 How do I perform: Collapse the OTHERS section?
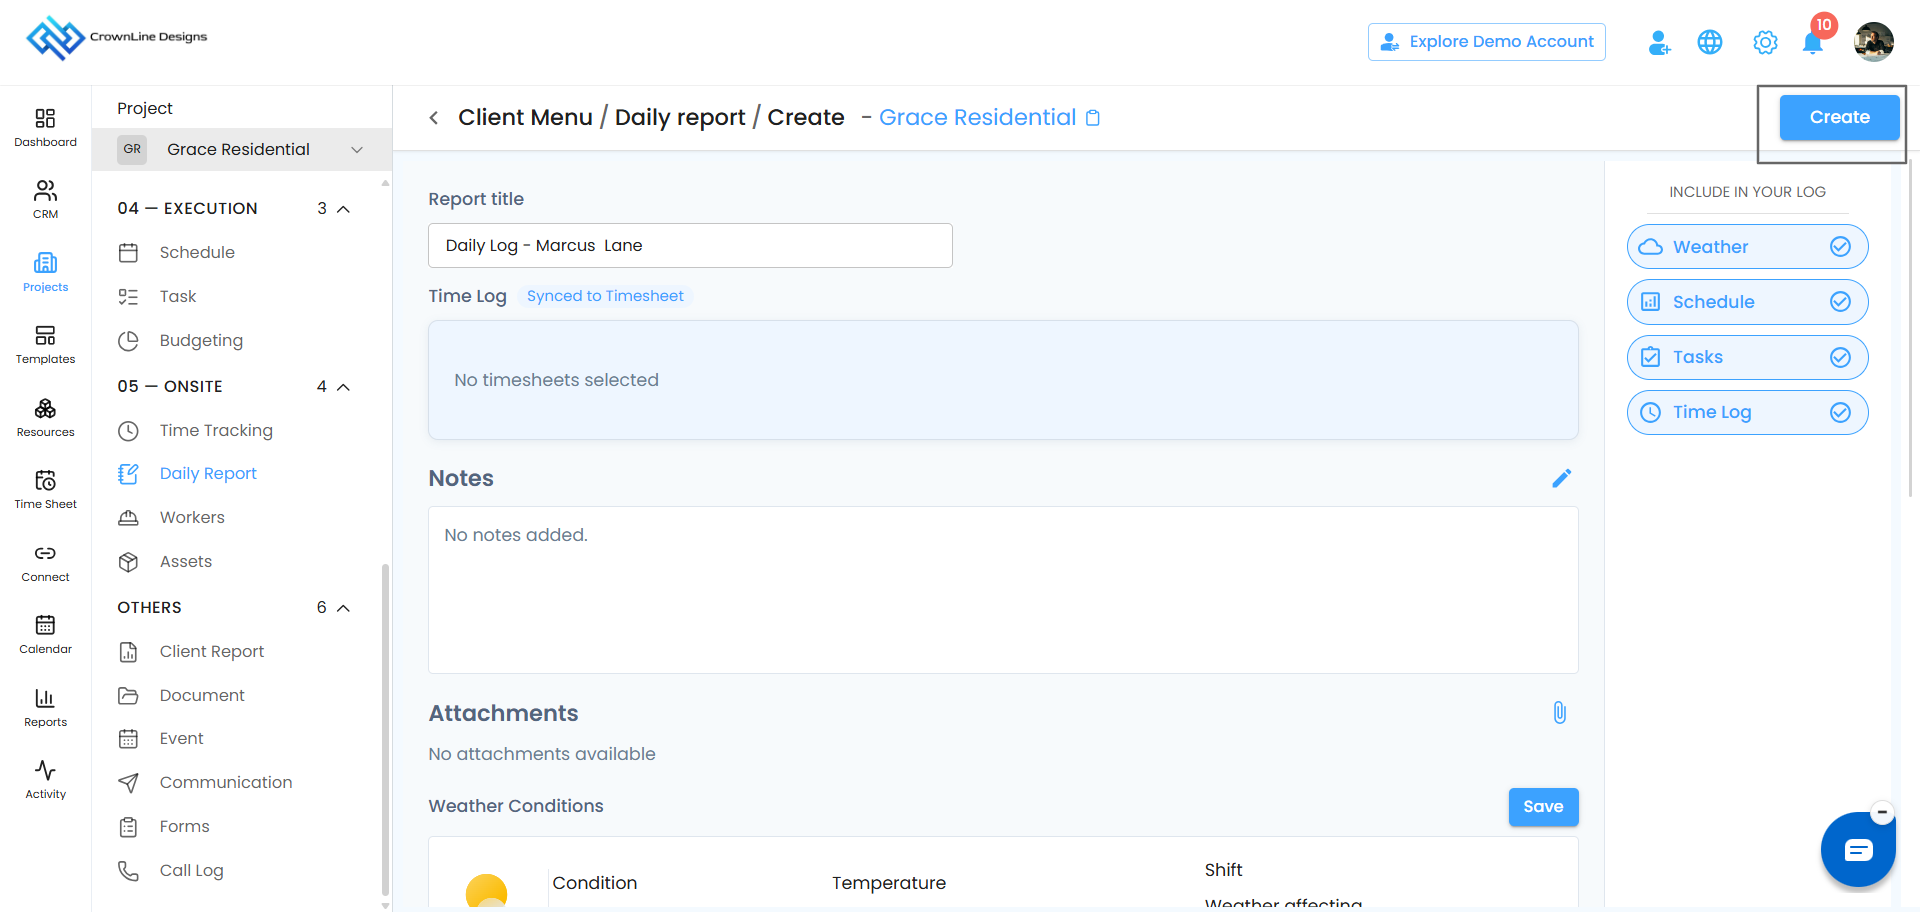coord(343,608)
